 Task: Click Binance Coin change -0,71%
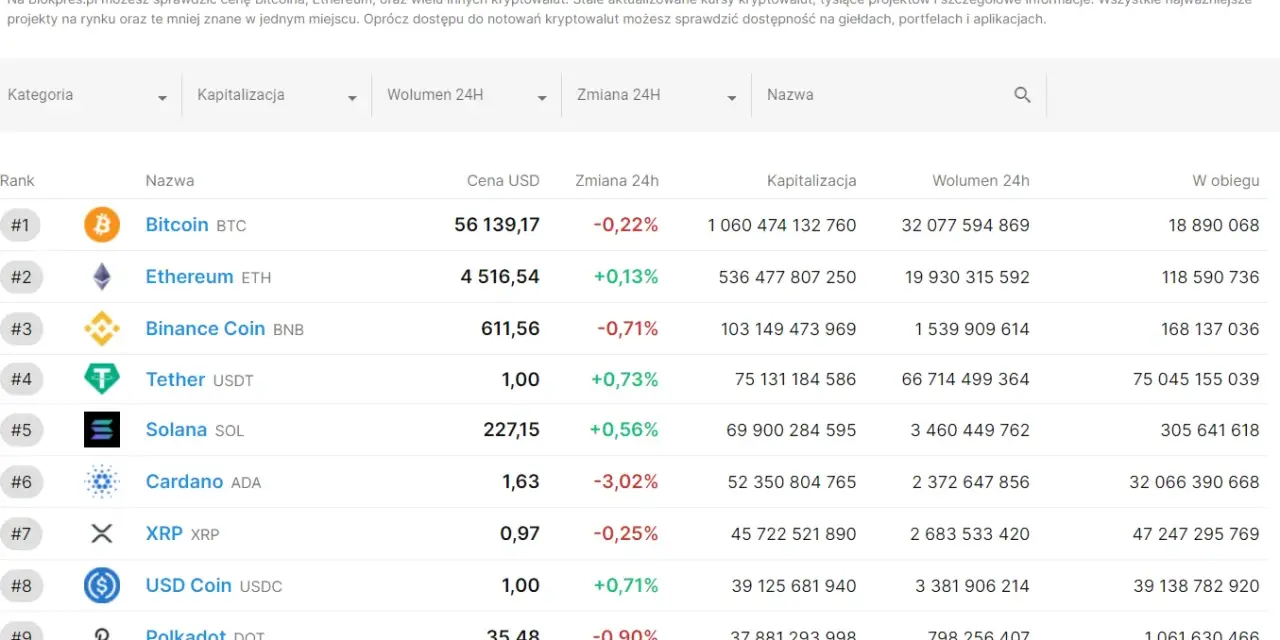tap(628, 328)
